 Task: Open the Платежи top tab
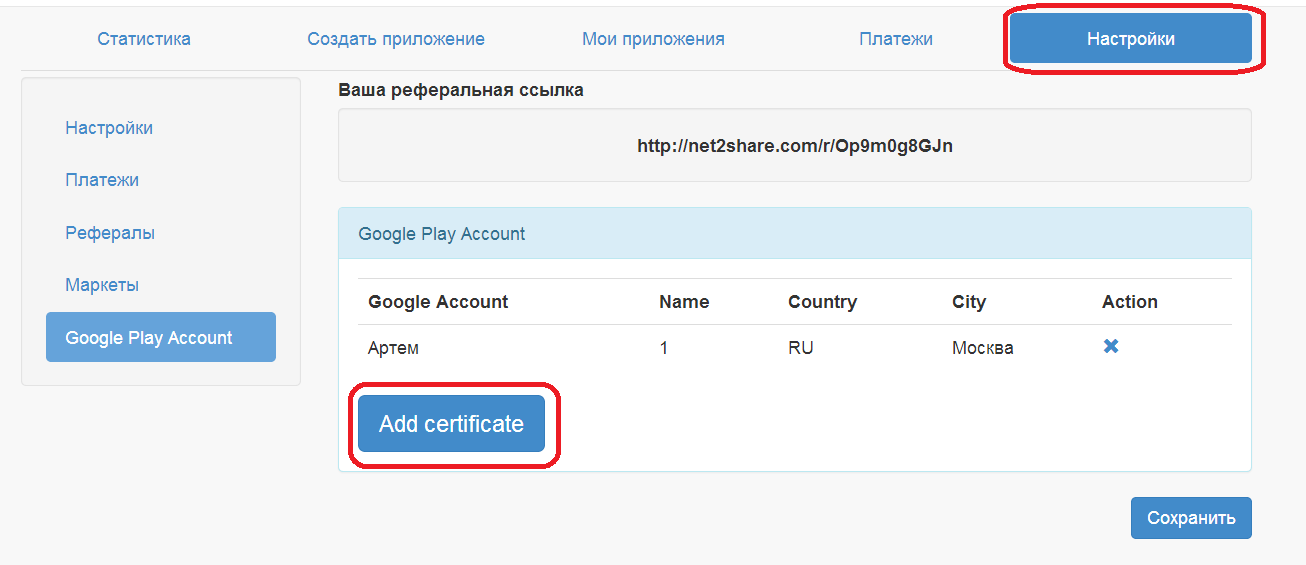click(896, 39)
